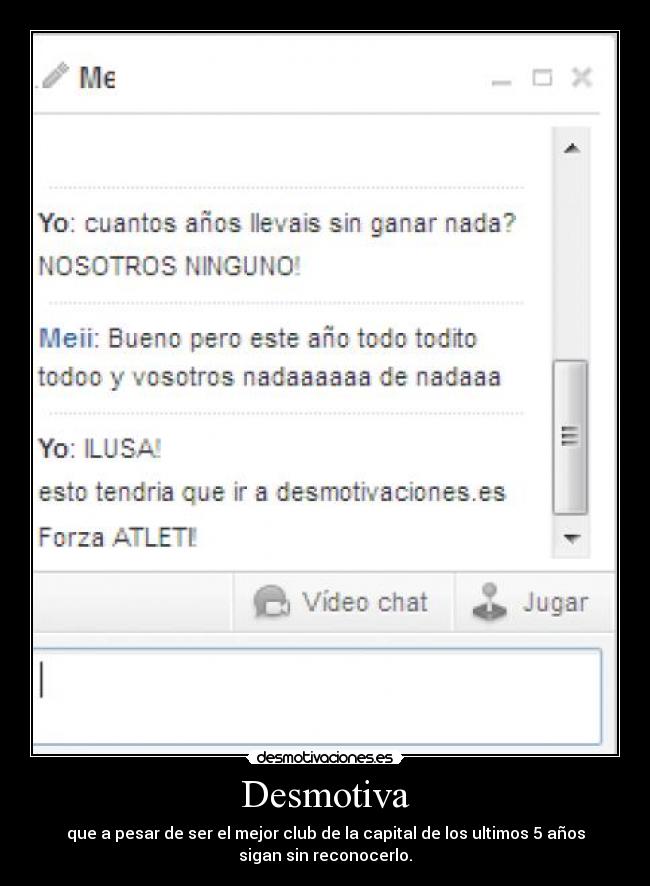
Task: Open Video chat with the camera icon
Action: 271,602
